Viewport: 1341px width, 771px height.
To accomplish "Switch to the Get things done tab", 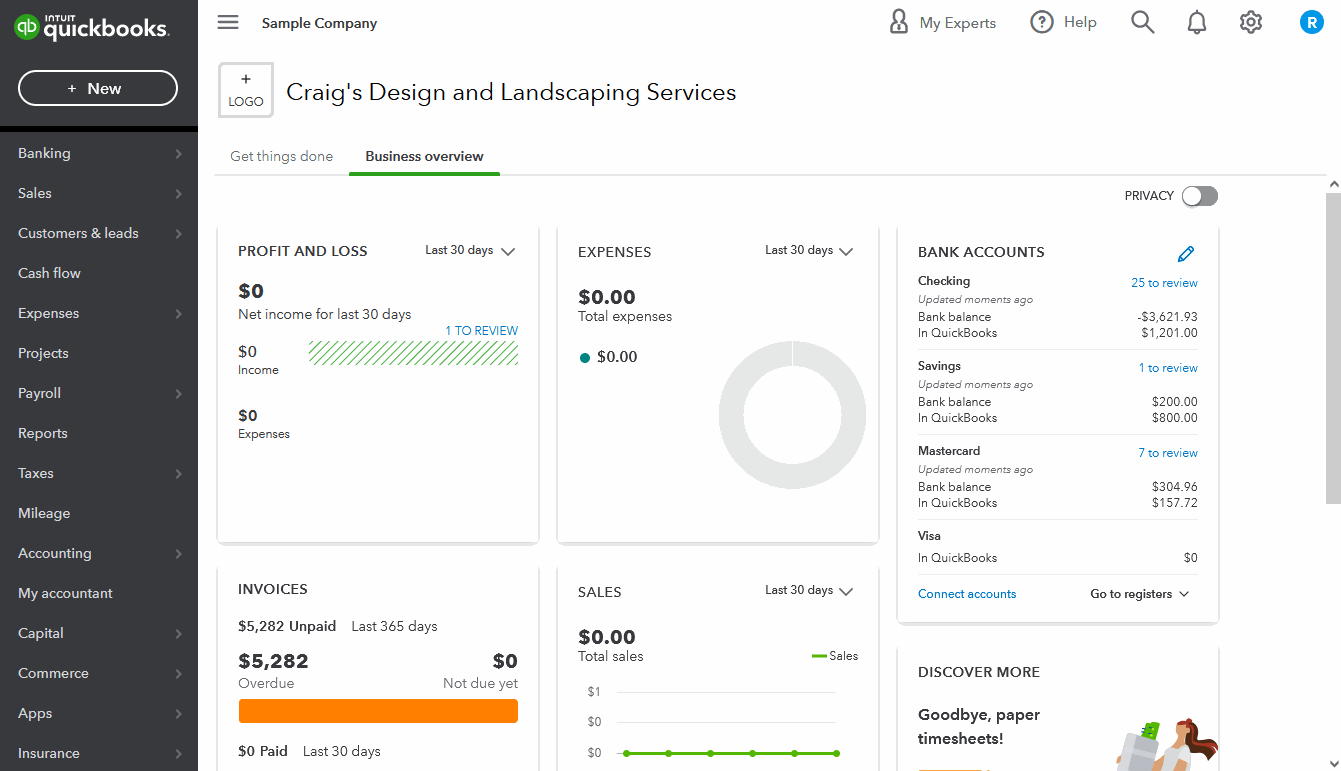I will tap(281, 156).
